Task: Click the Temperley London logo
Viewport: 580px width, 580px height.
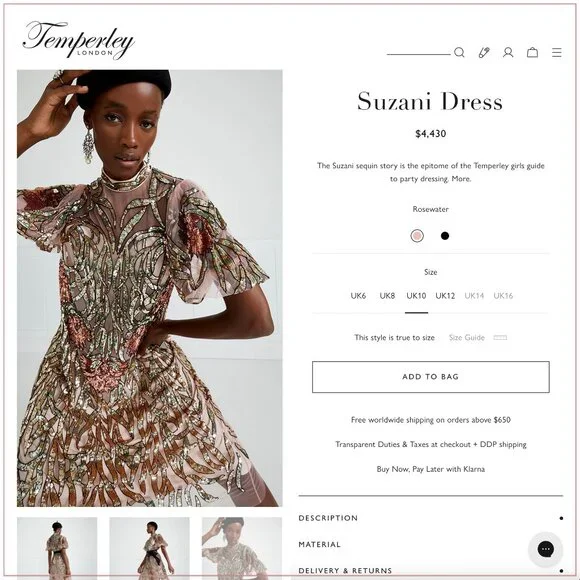Action: [x=78, y=40]
